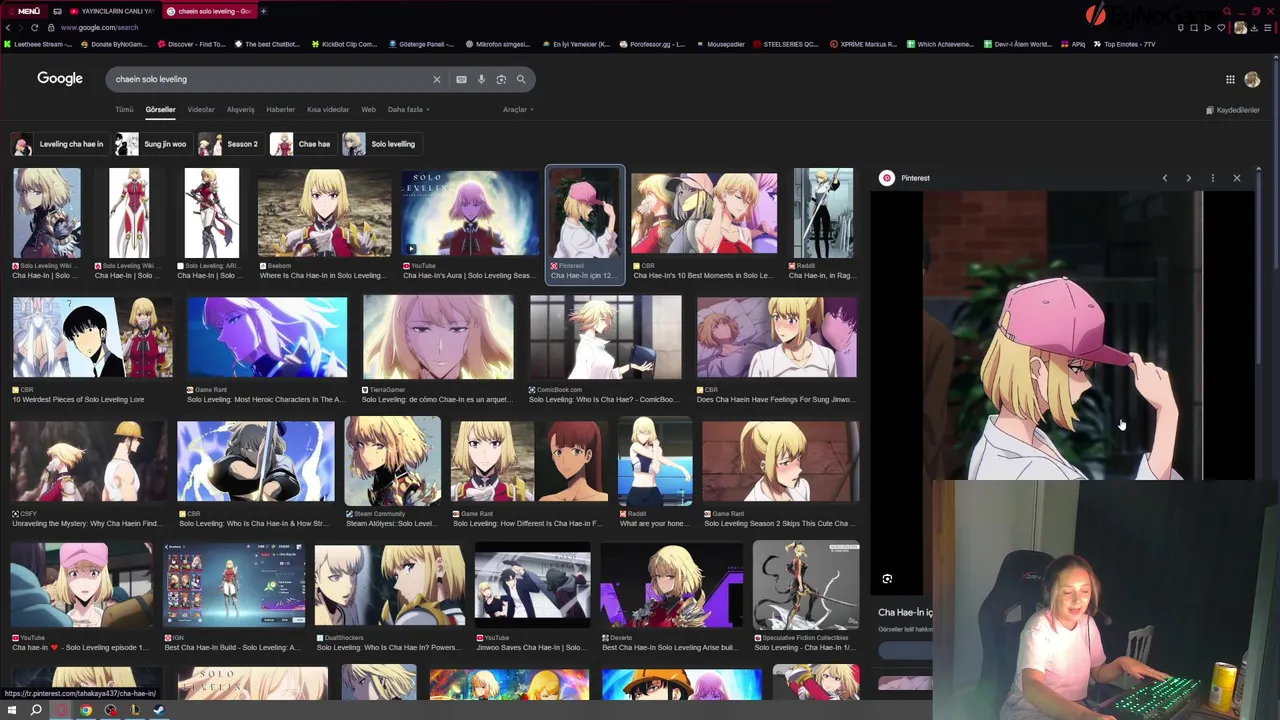This screenshot has width=1280, height=720.
Task: Open a new browser tab
Action: (263, 11)
